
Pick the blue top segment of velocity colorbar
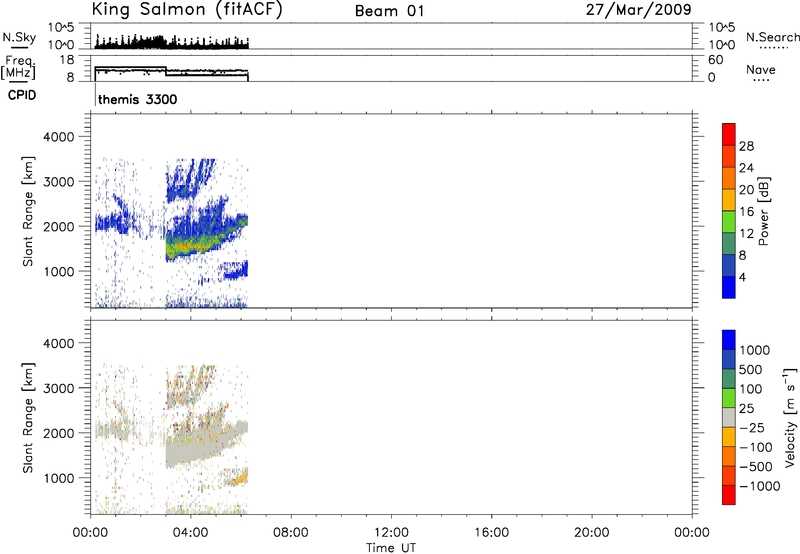729,340
